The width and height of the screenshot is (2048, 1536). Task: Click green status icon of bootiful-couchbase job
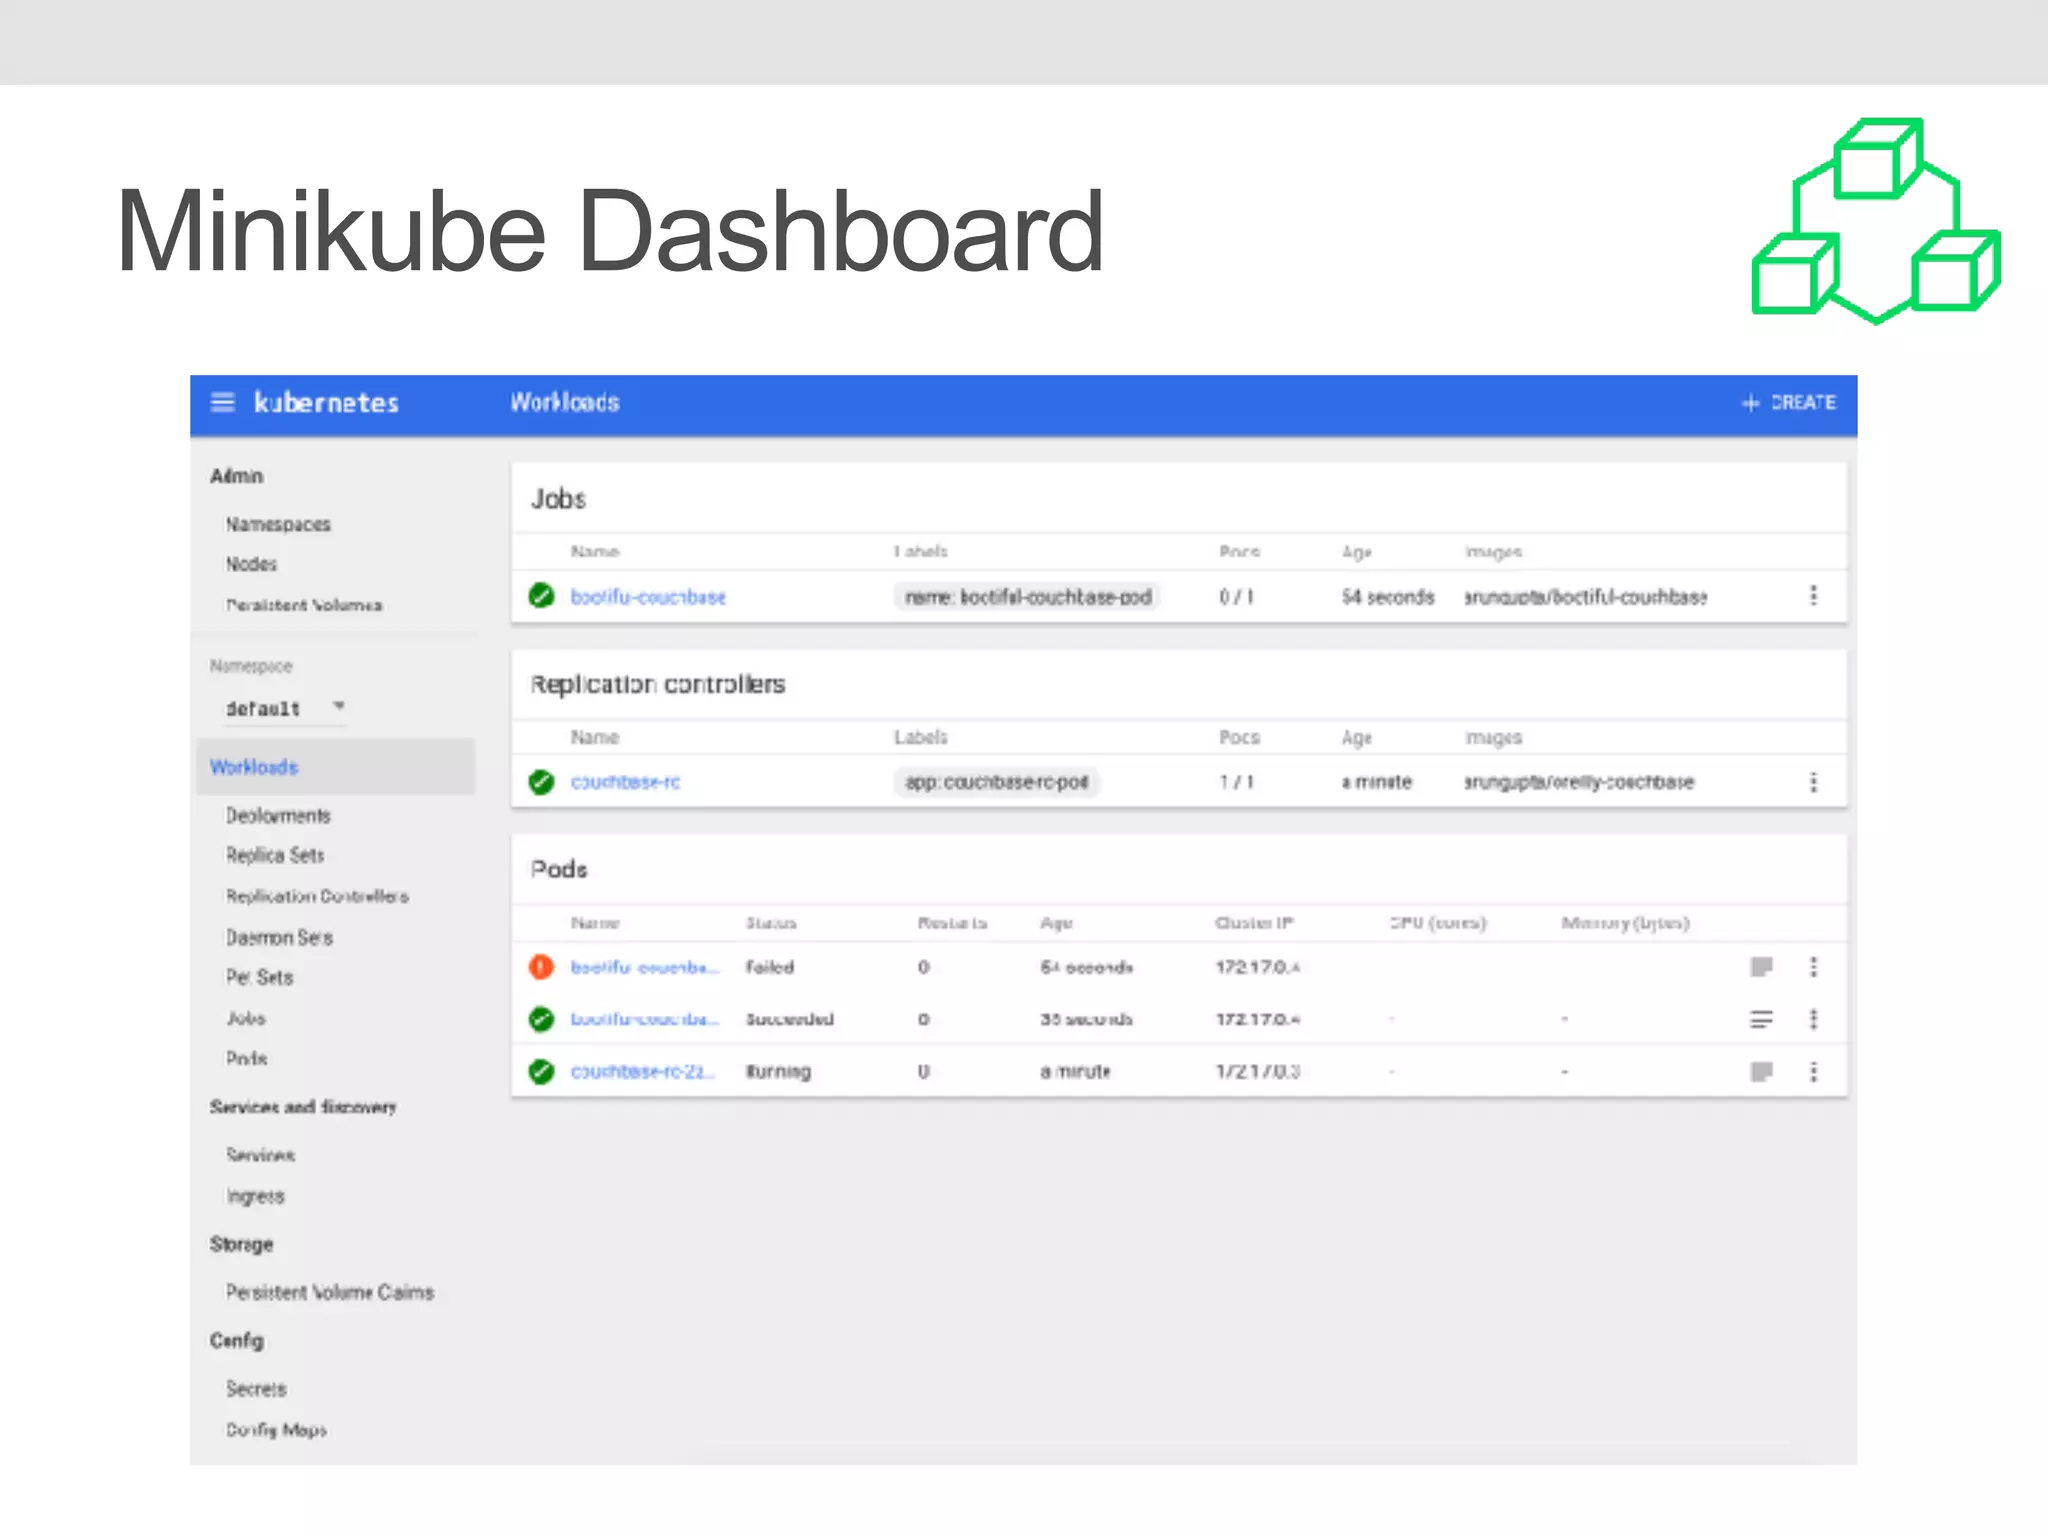[x=541, y=596]
